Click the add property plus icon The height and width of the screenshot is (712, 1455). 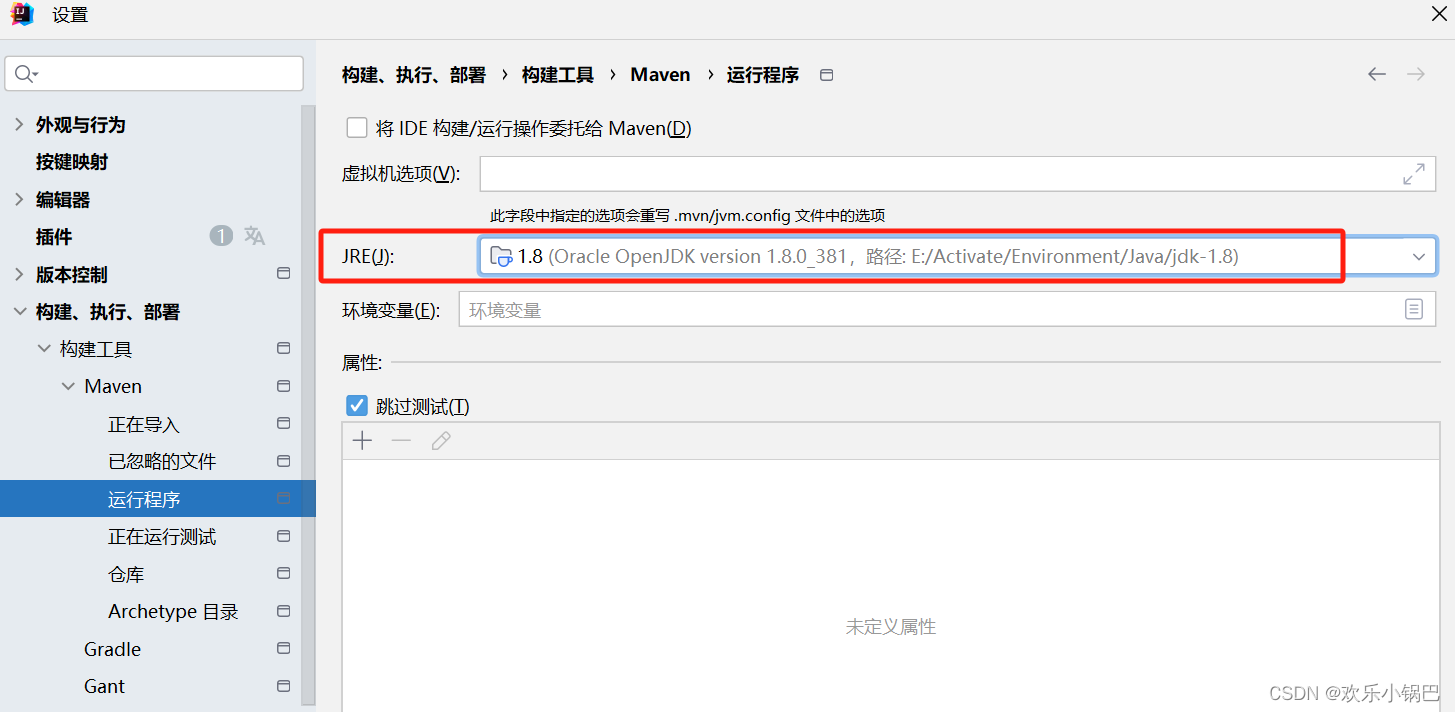(361, 440)
